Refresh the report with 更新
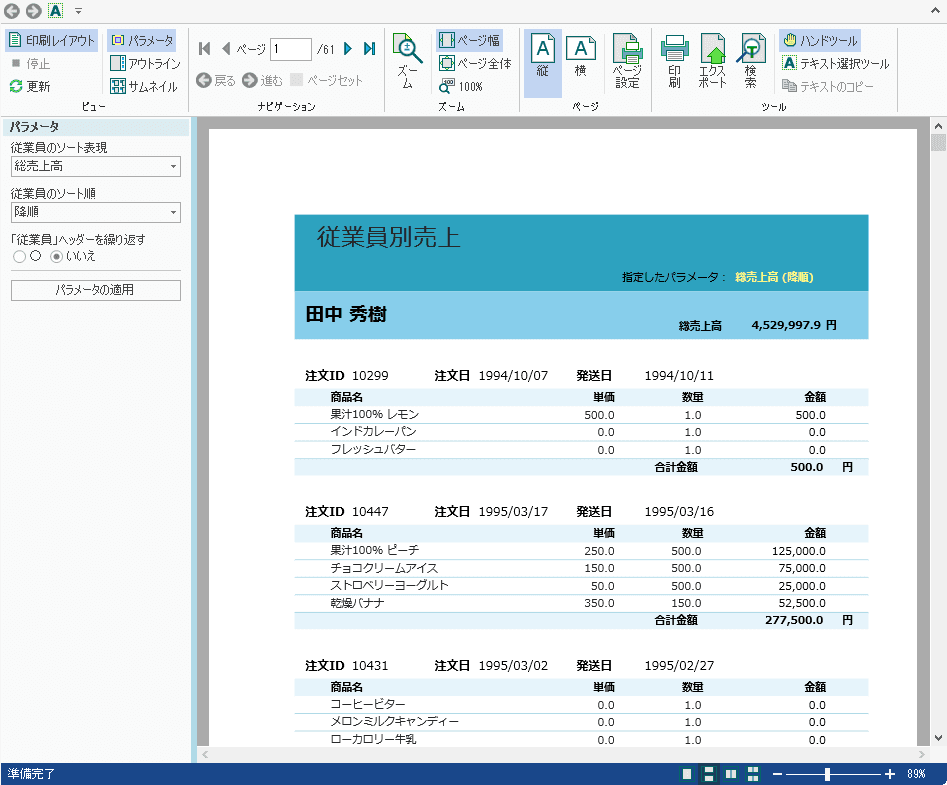947x785 pixels. 31,86
